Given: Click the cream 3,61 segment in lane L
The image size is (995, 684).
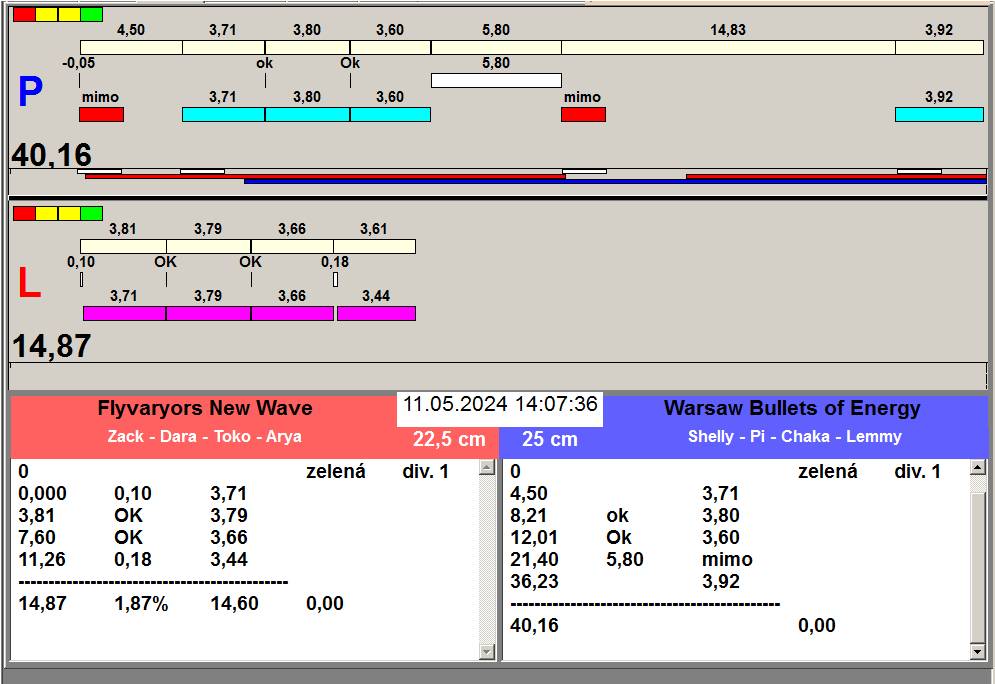Looking at the screenshot, I should pyautogui.click(x=374, y=246).
